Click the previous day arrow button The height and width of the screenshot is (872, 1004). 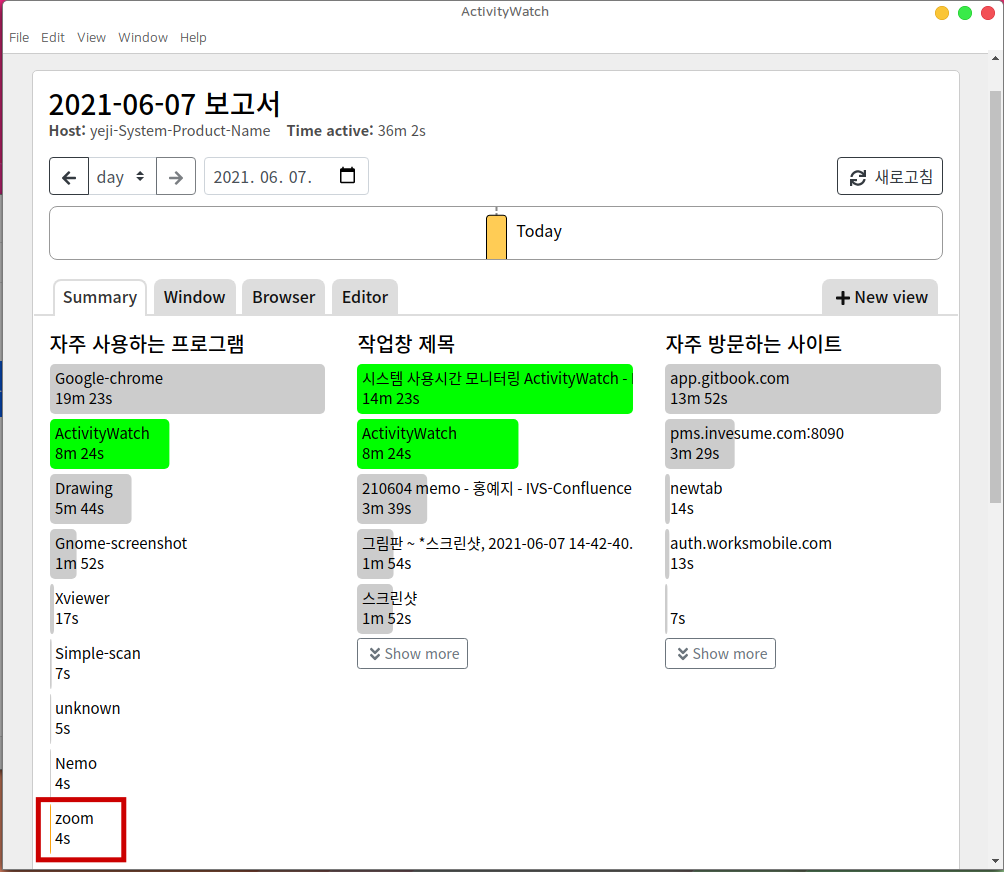click(69, 177)
